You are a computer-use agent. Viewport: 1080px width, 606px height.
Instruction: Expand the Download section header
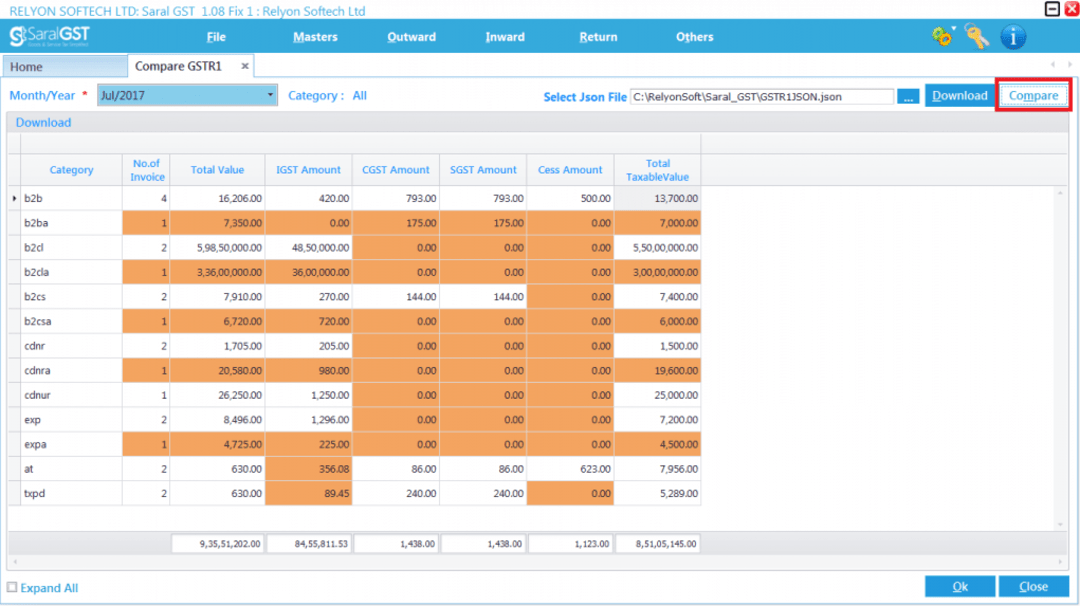click(43, 122)
